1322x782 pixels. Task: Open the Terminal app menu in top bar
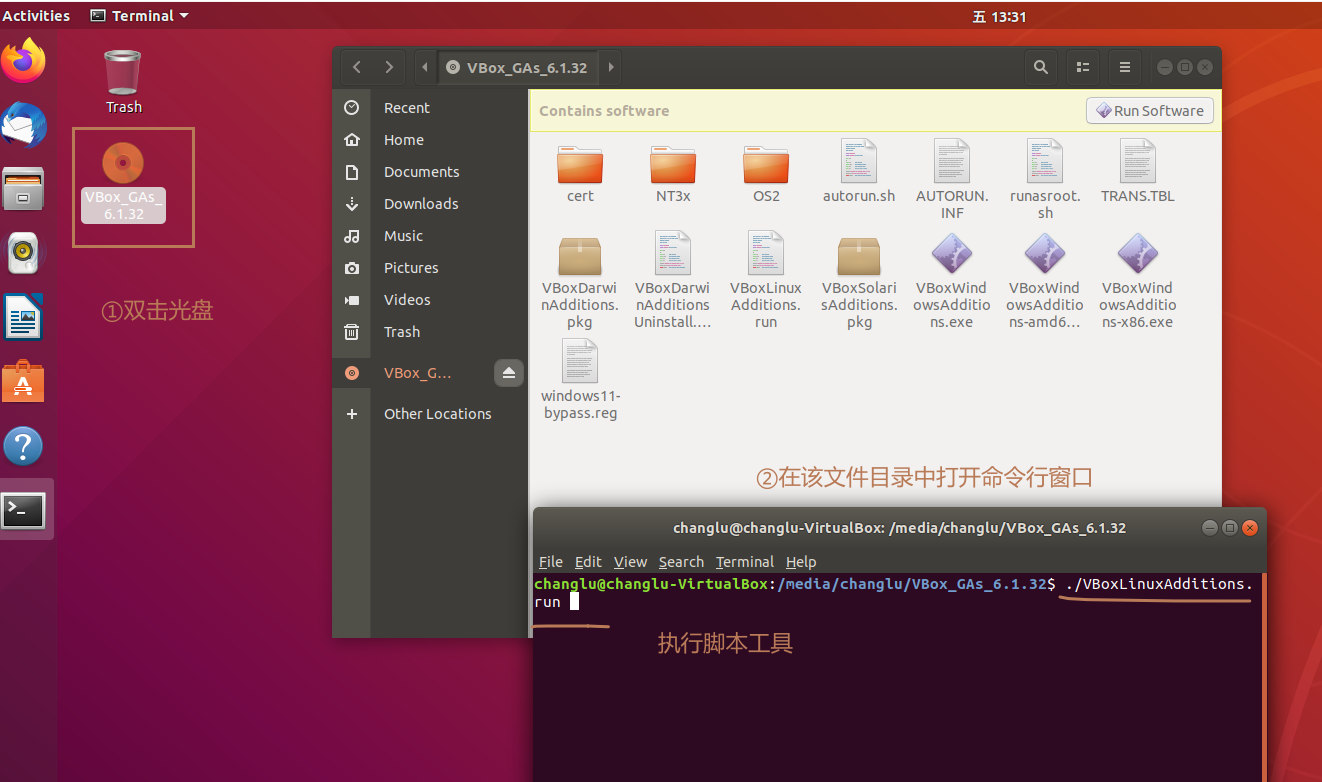tap(139, 15)
